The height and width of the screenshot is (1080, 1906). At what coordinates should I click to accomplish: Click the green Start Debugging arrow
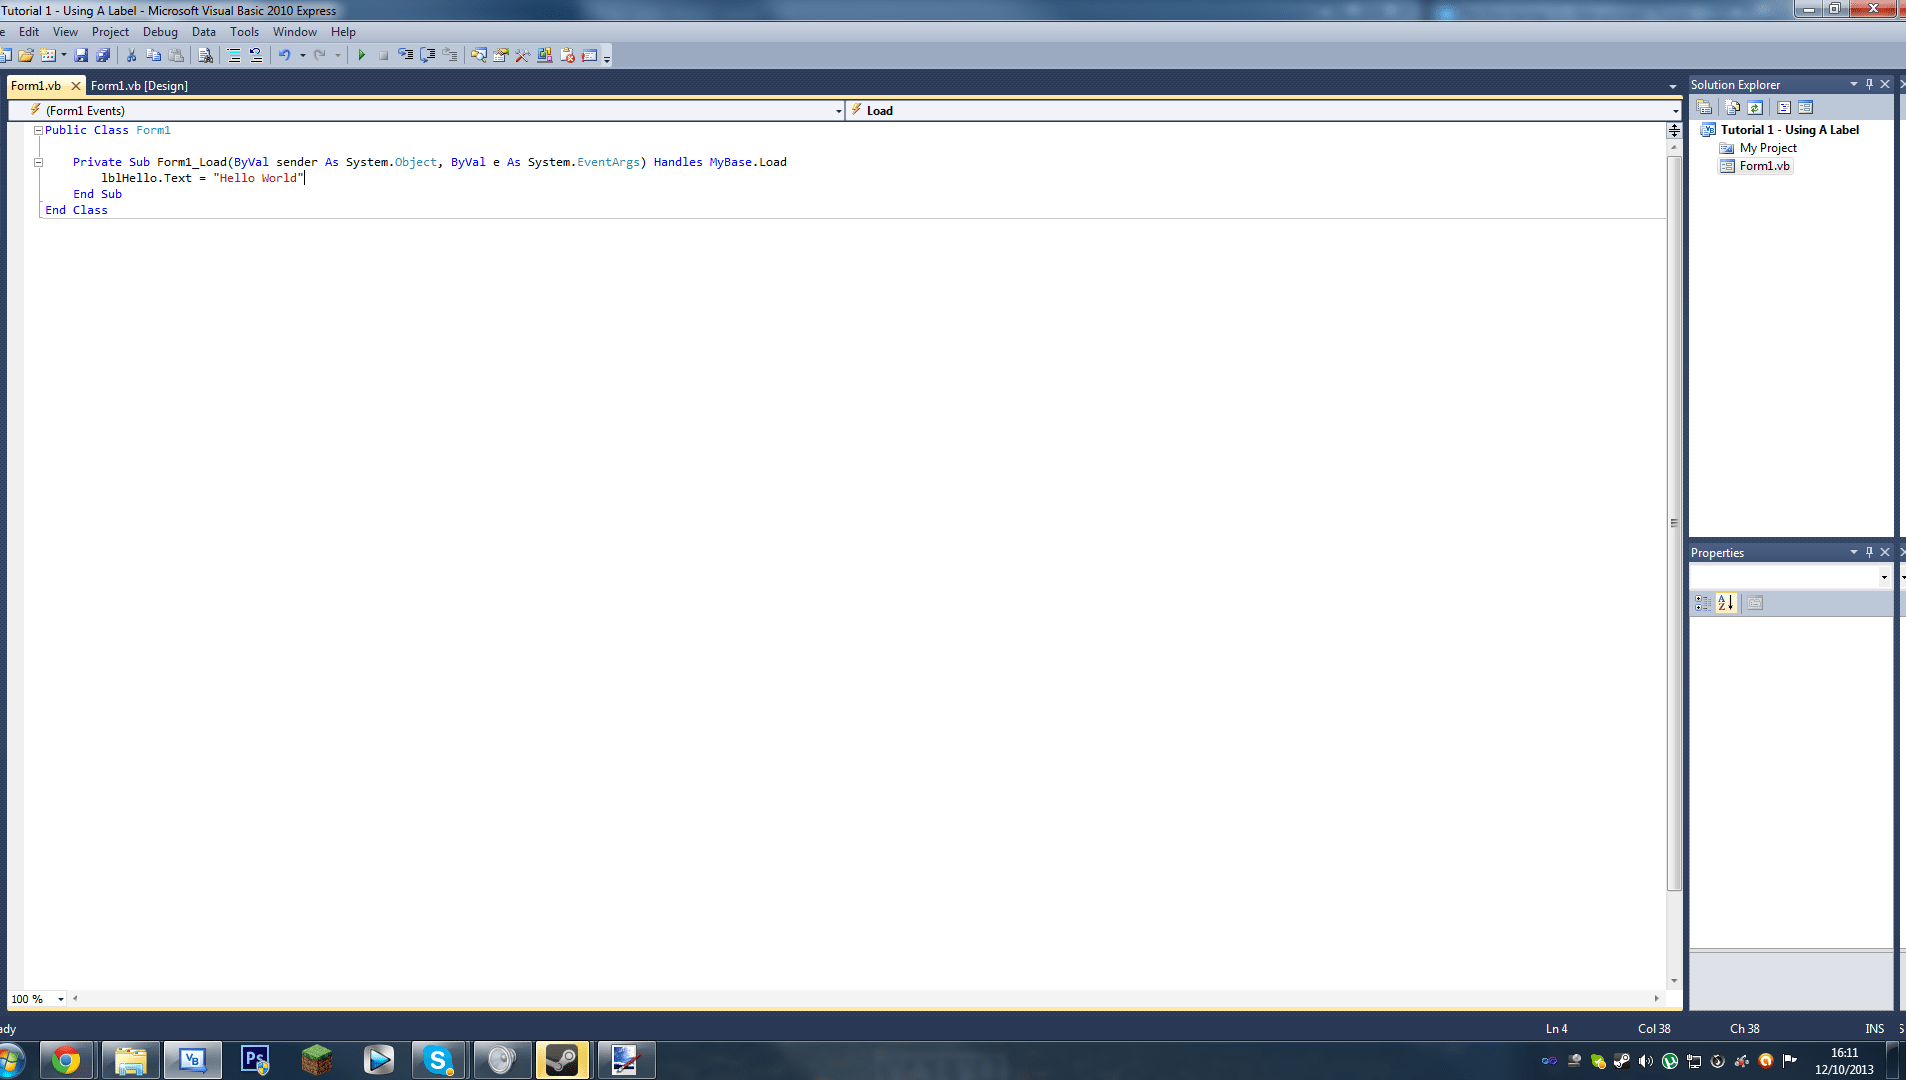[361, 56]
